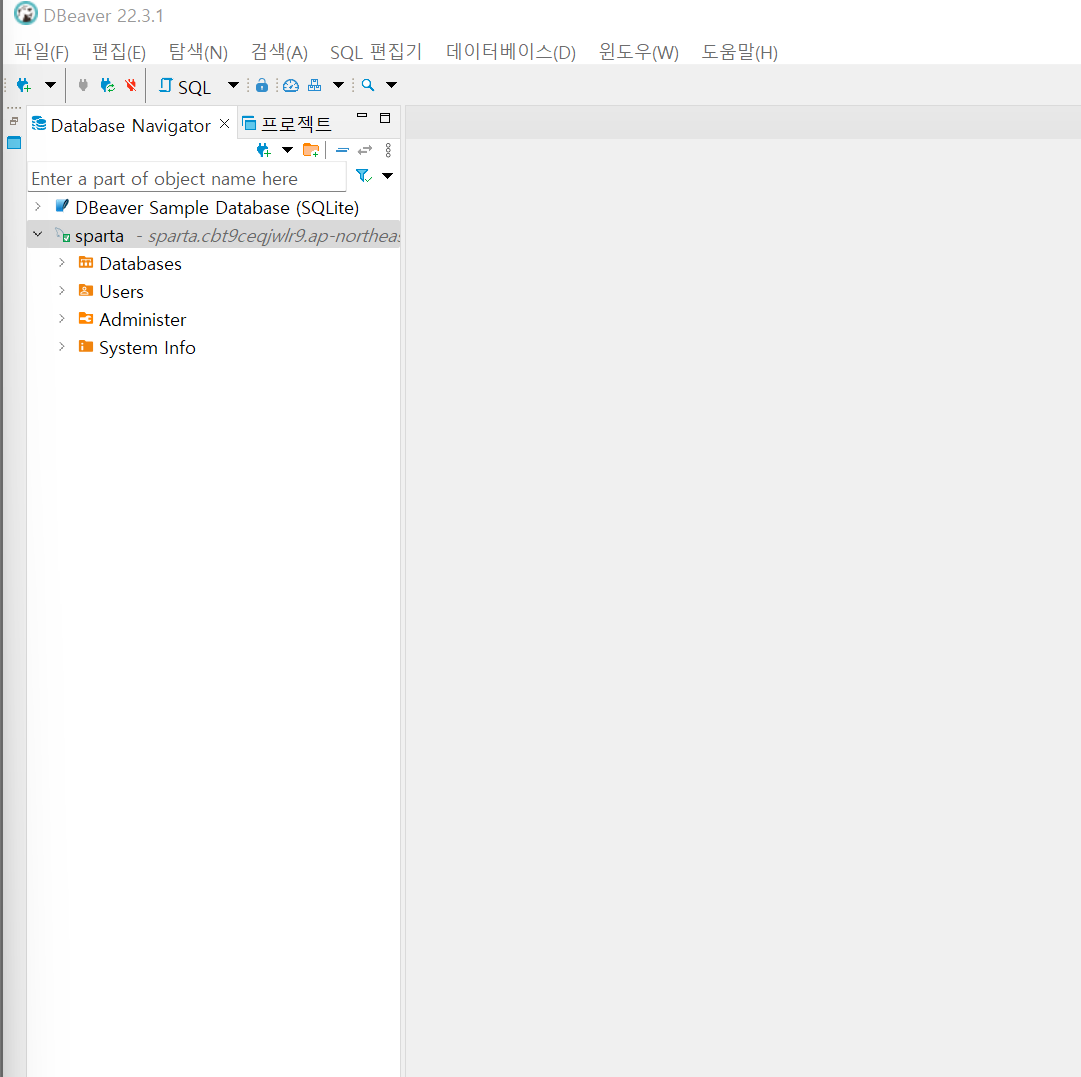The image size is (1081, 1077).
Task: Click the System Info folder icon
Action: pyautogui.click(x=86, y=346)
